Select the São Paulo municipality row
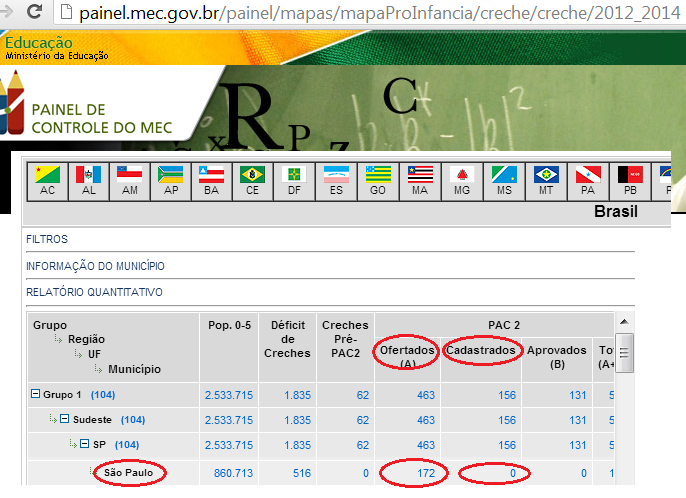The image size is (686, 498). [x=129, y=473]
